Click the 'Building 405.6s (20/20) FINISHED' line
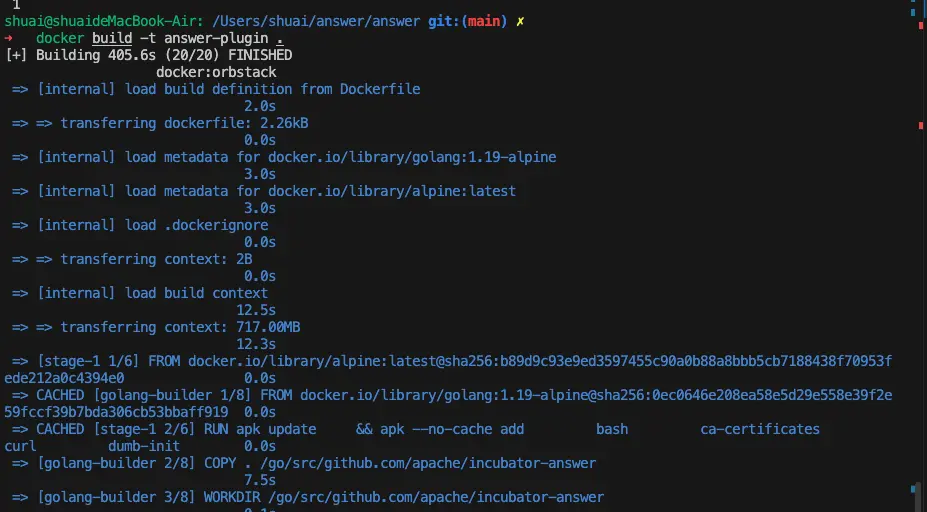The image size is (927, 512). tap(148, 55)
